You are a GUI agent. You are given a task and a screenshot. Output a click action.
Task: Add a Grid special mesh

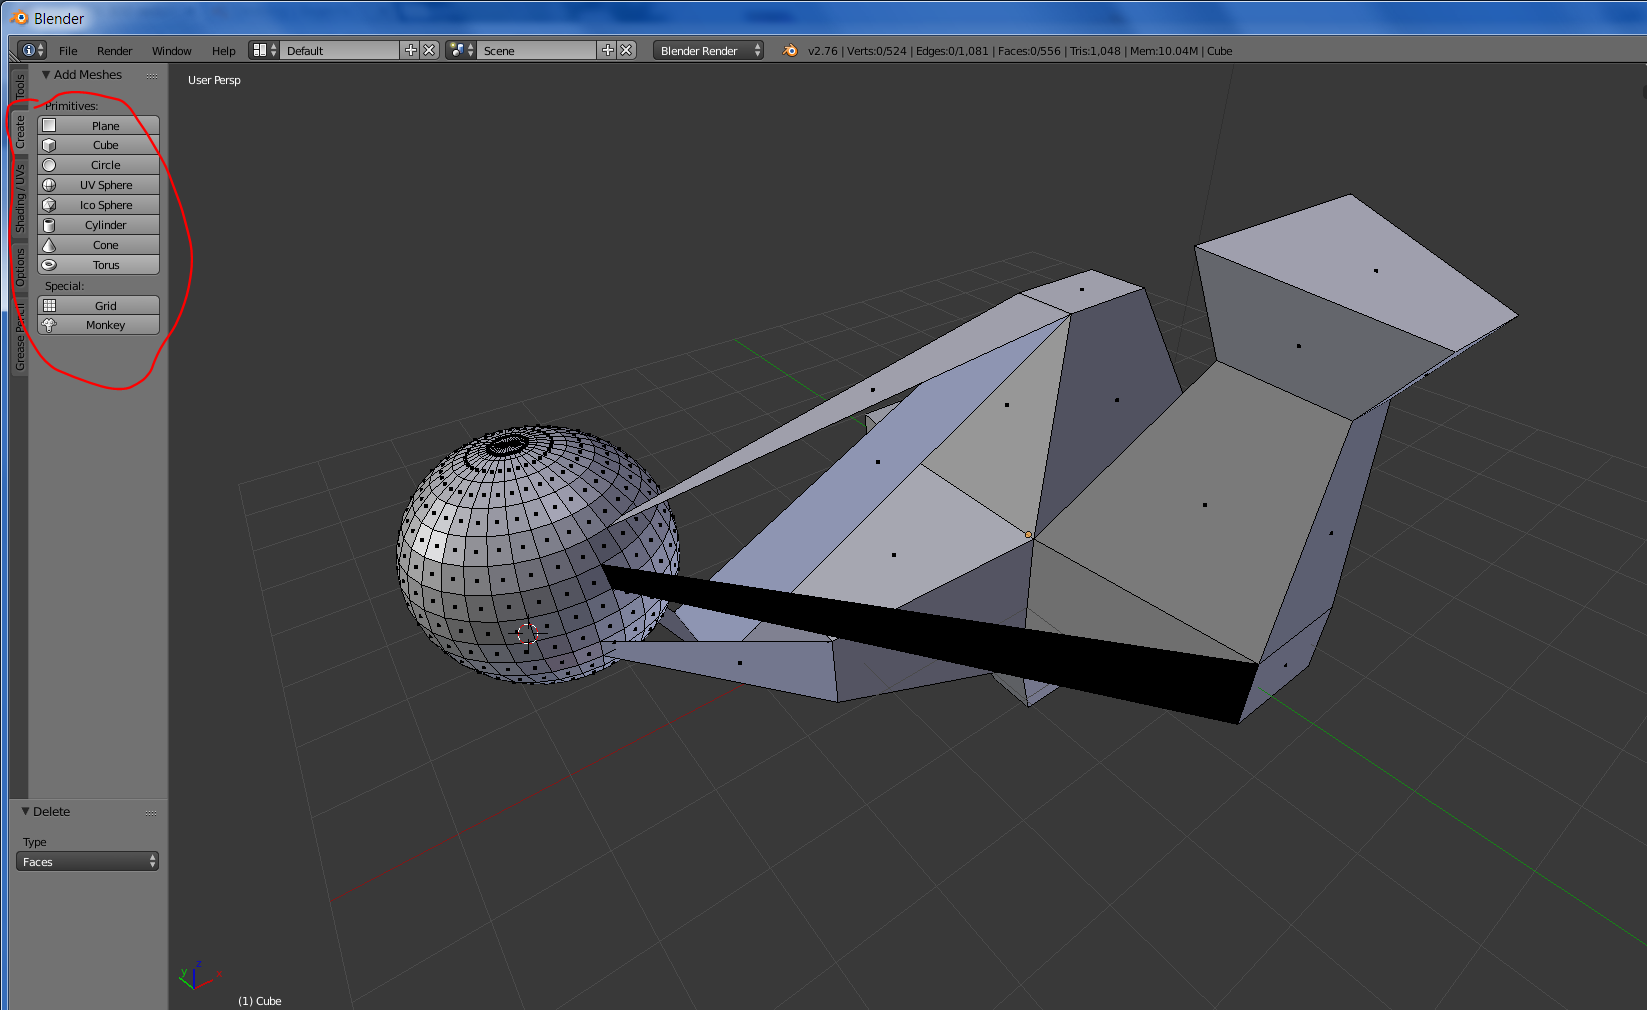(x=98, y=306)
